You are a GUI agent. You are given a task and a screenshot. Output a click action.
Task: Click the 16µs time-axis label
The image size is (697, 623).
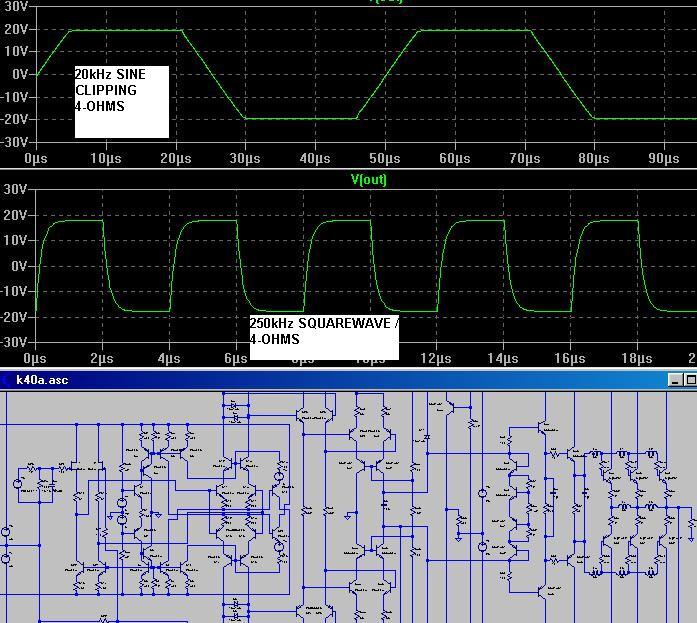569,359
